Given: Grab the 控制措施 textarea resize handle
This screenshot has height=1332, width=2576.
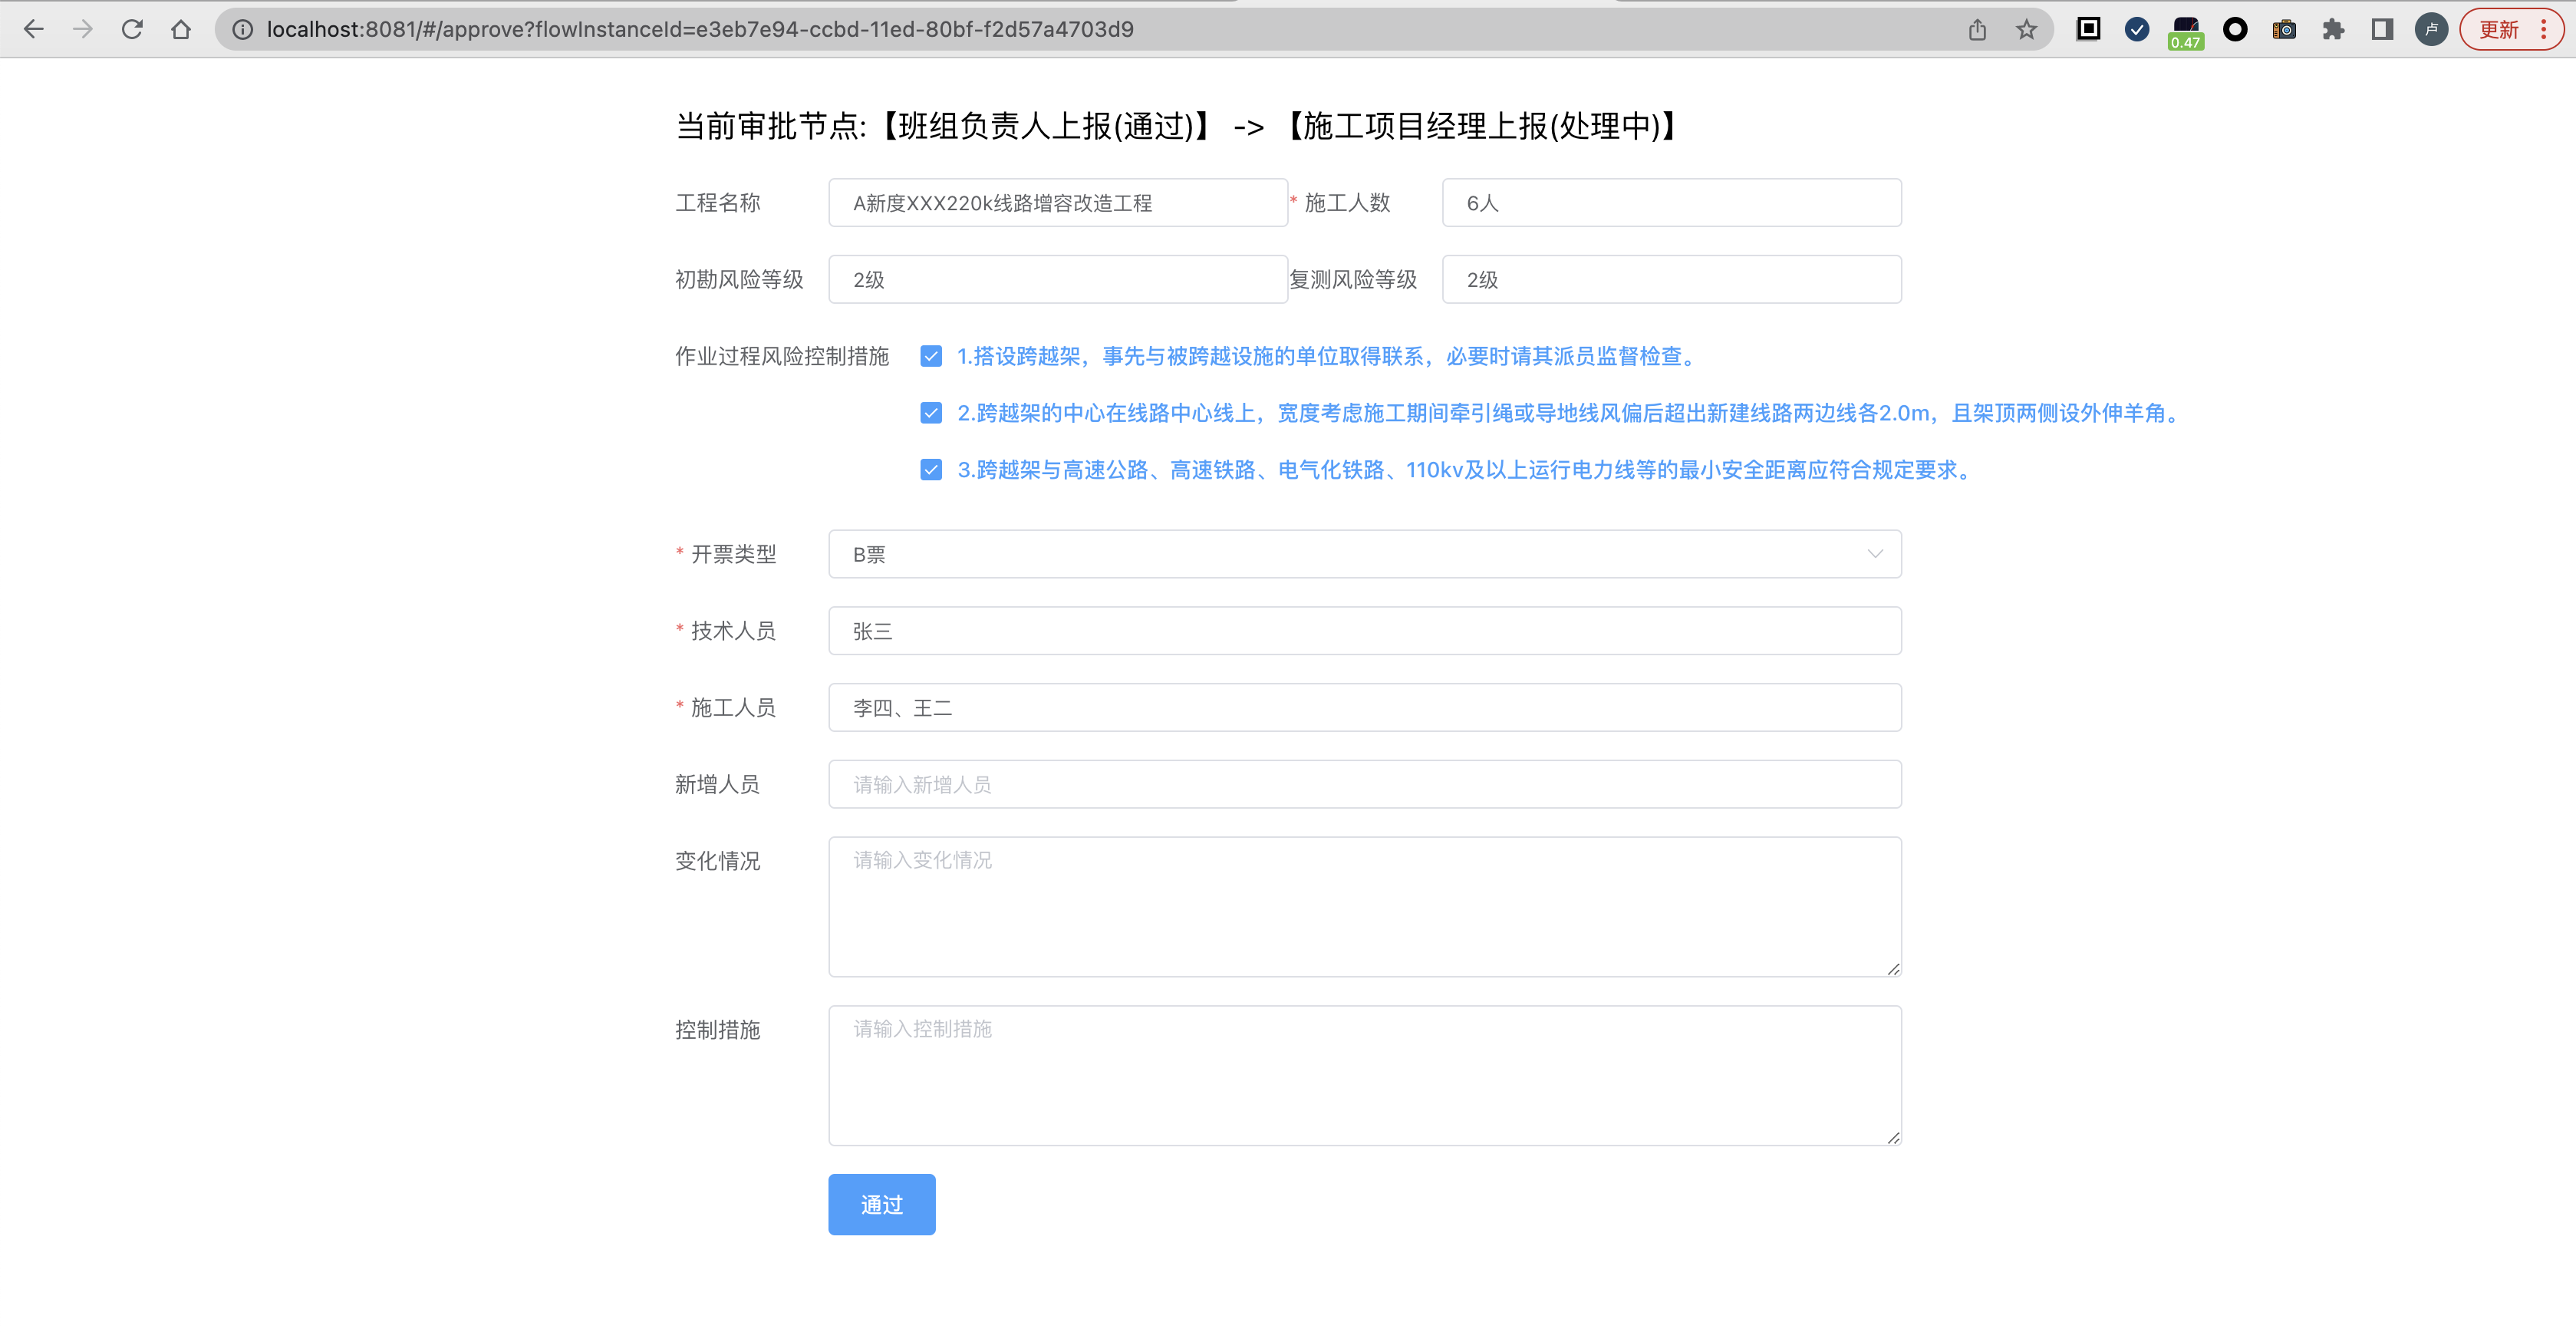Looking at the screenshot, I should (1893, 1137).
